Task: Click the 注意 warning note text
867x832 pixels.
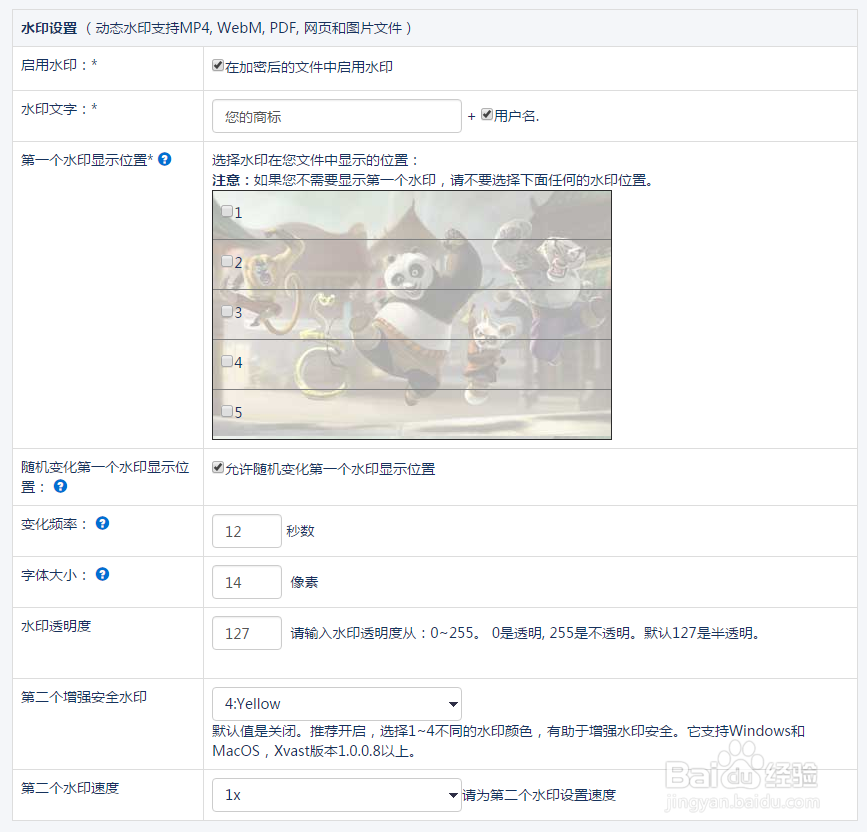Action: (x=433, y=180)
